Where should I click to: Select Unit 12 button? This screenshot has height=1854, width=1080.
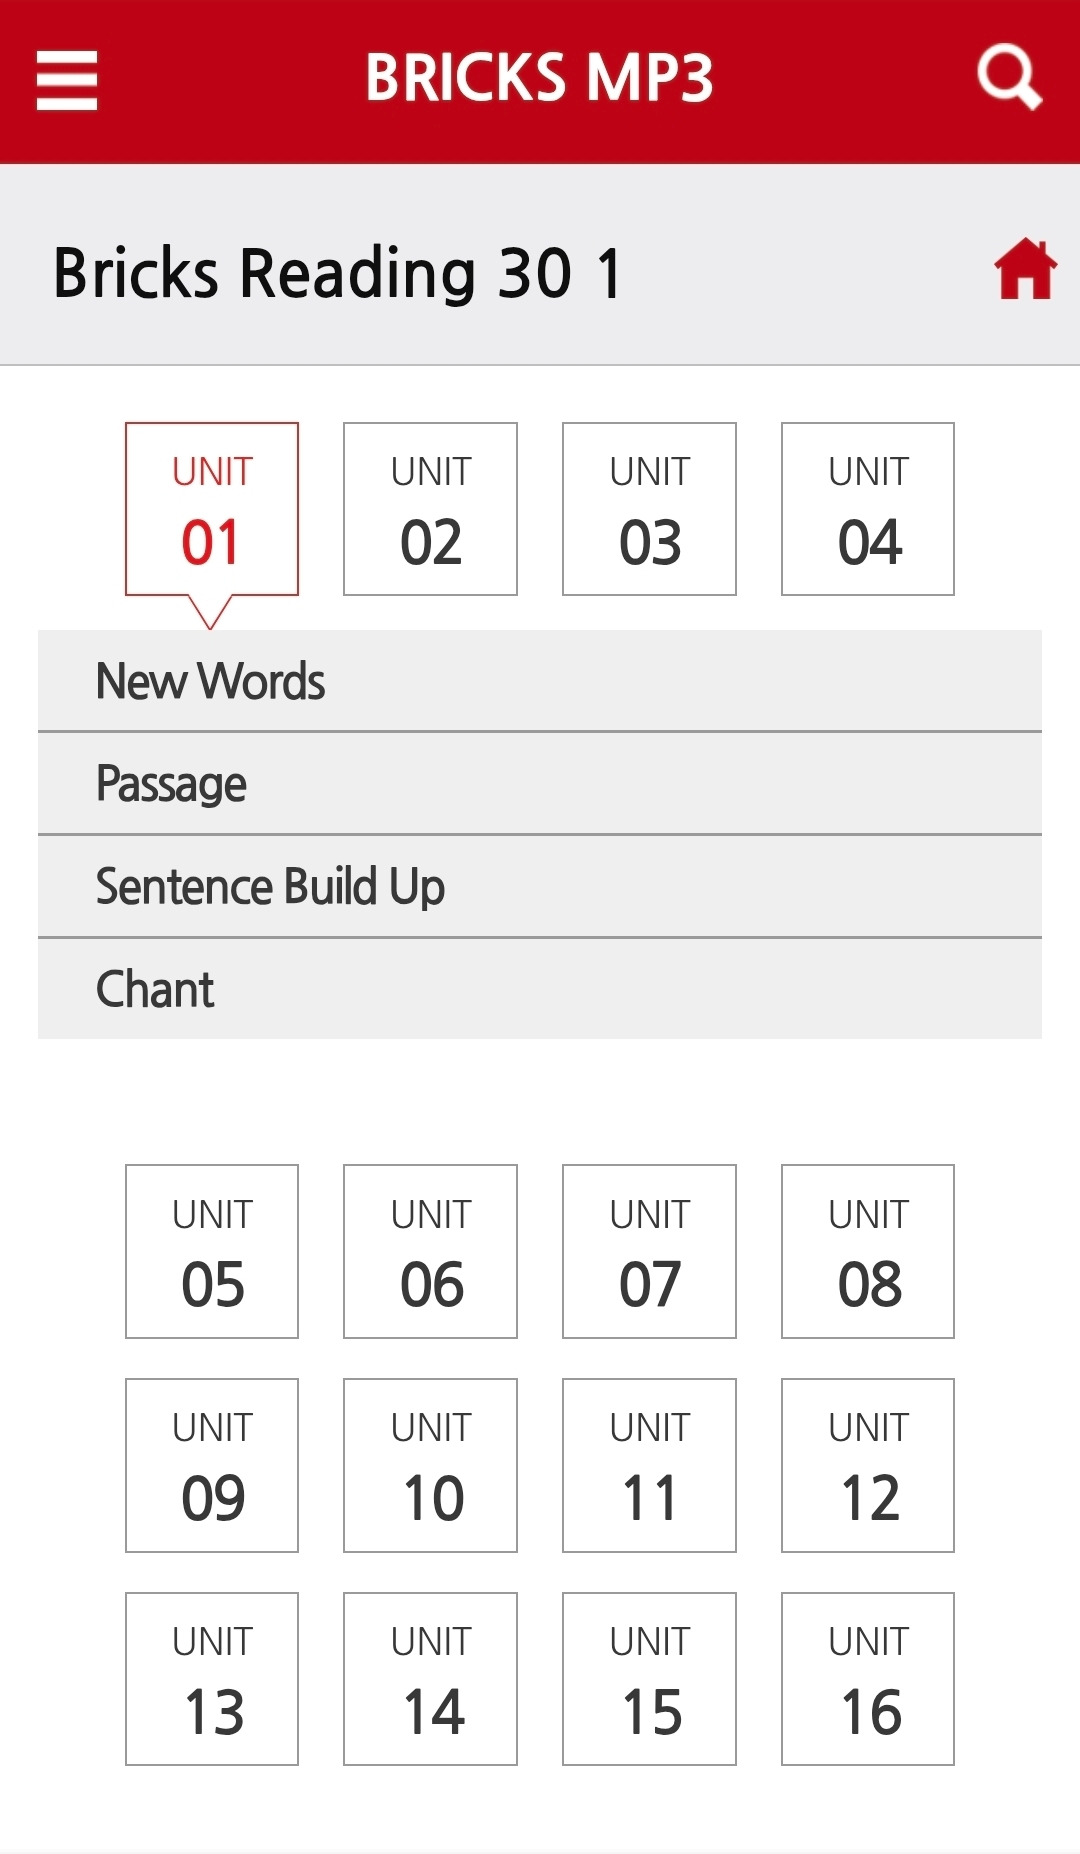pyautogui.click(x=868, y=1465)
